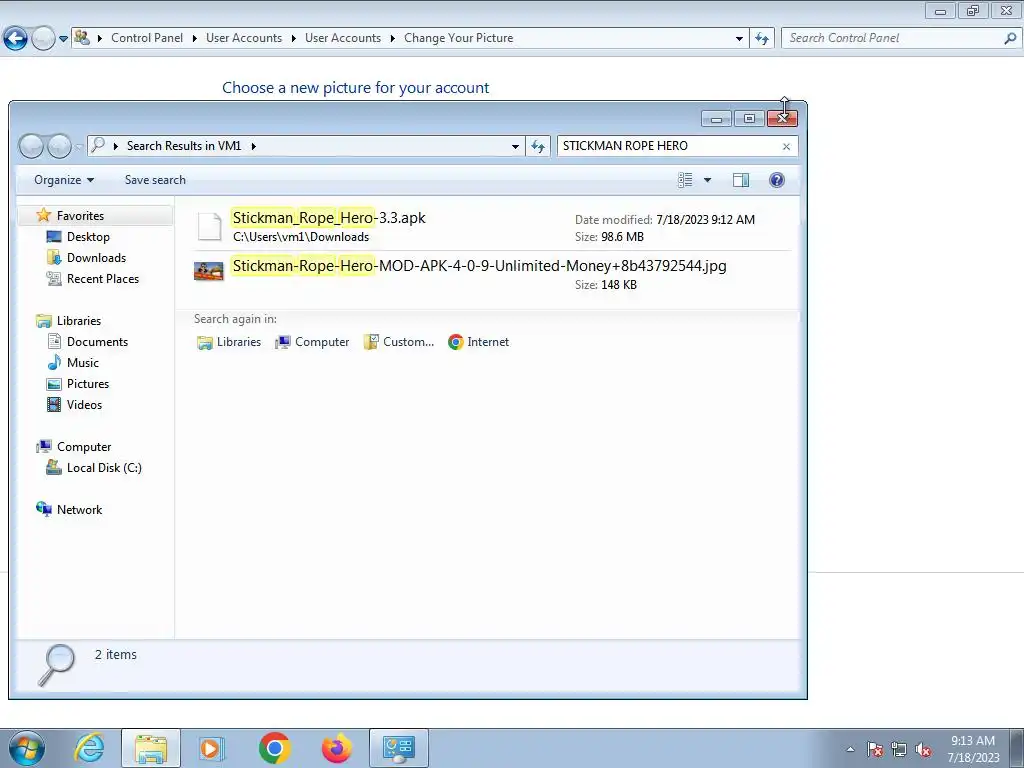Open address bar history dropdown in Explorer

(x=515, y=146)
